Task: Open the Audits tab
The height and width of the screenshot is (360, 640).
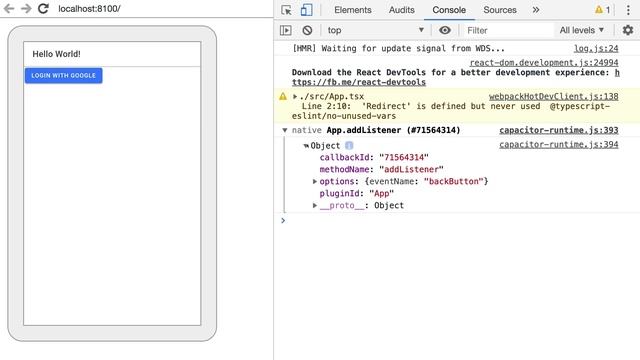Action: pyautogui.click(x=402, y=10)
